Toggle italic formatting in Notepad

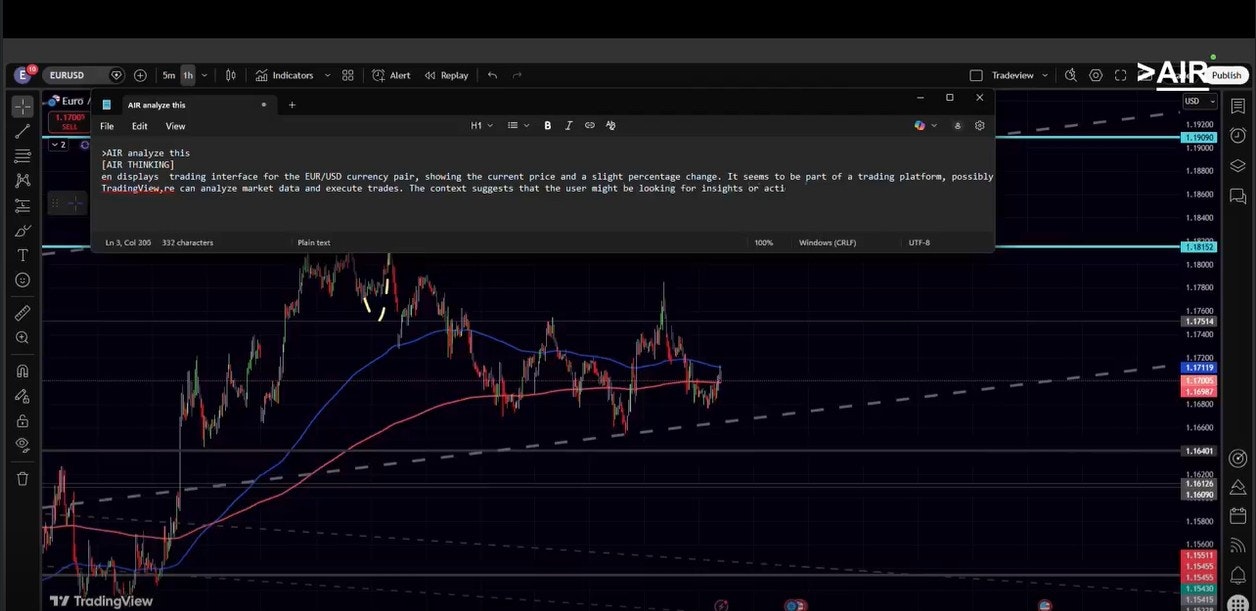click(568, 126)
